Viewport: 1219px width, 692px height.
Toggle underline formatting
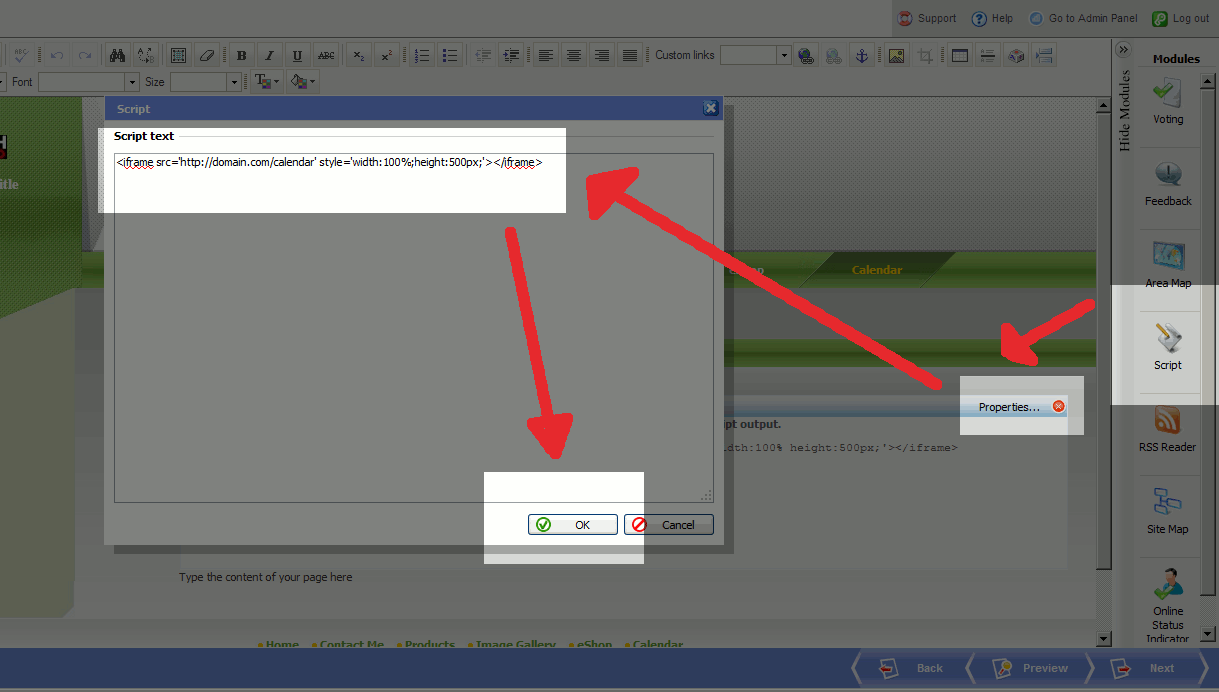pyautogui.click(x=297, y=56)
